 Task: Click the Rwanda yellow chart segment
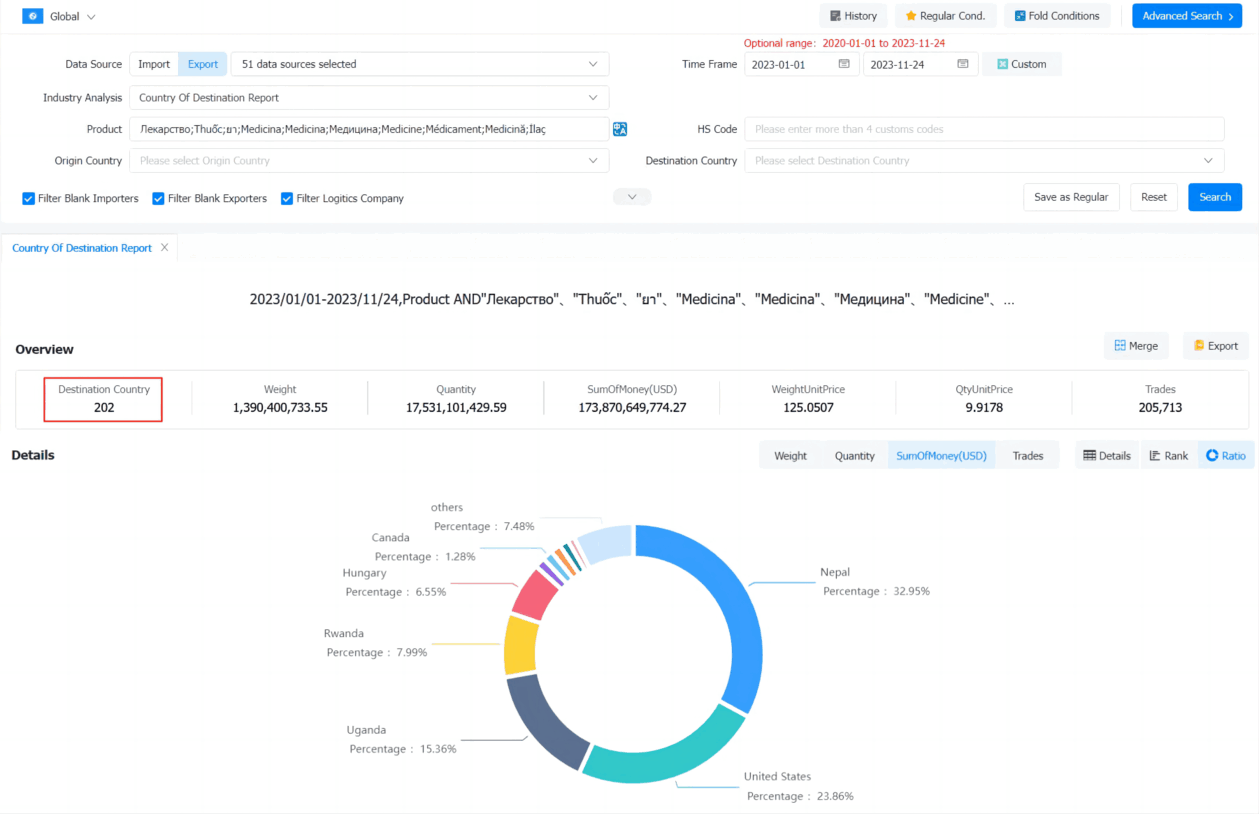point(521,645)
